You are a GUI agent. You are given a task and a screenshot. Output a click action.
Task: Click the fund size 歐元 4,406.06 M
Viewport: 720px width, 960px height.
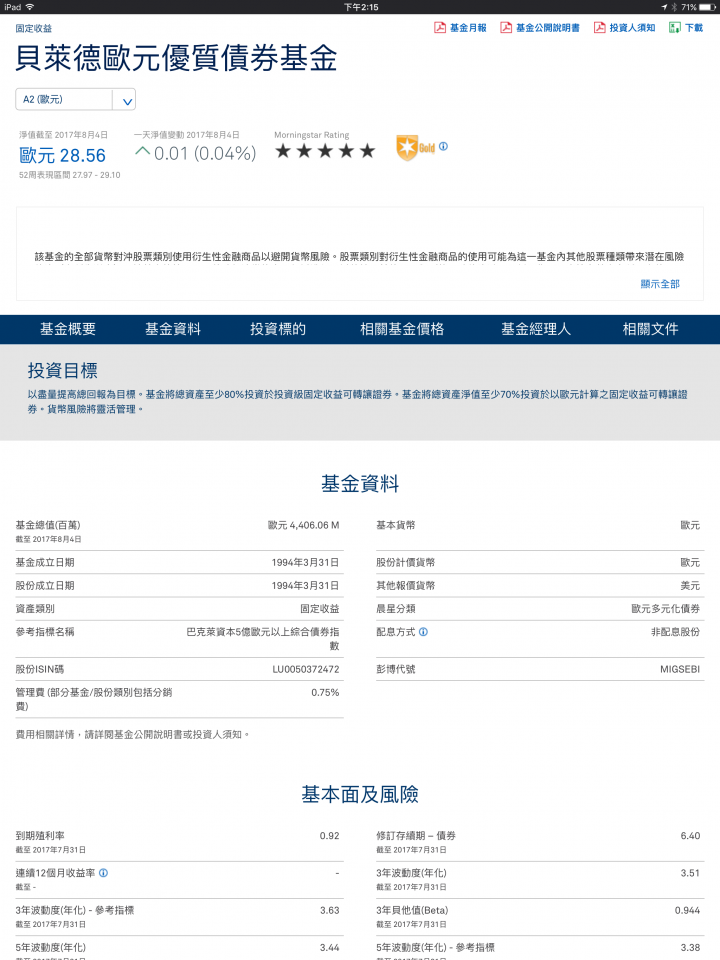(304, 525)
